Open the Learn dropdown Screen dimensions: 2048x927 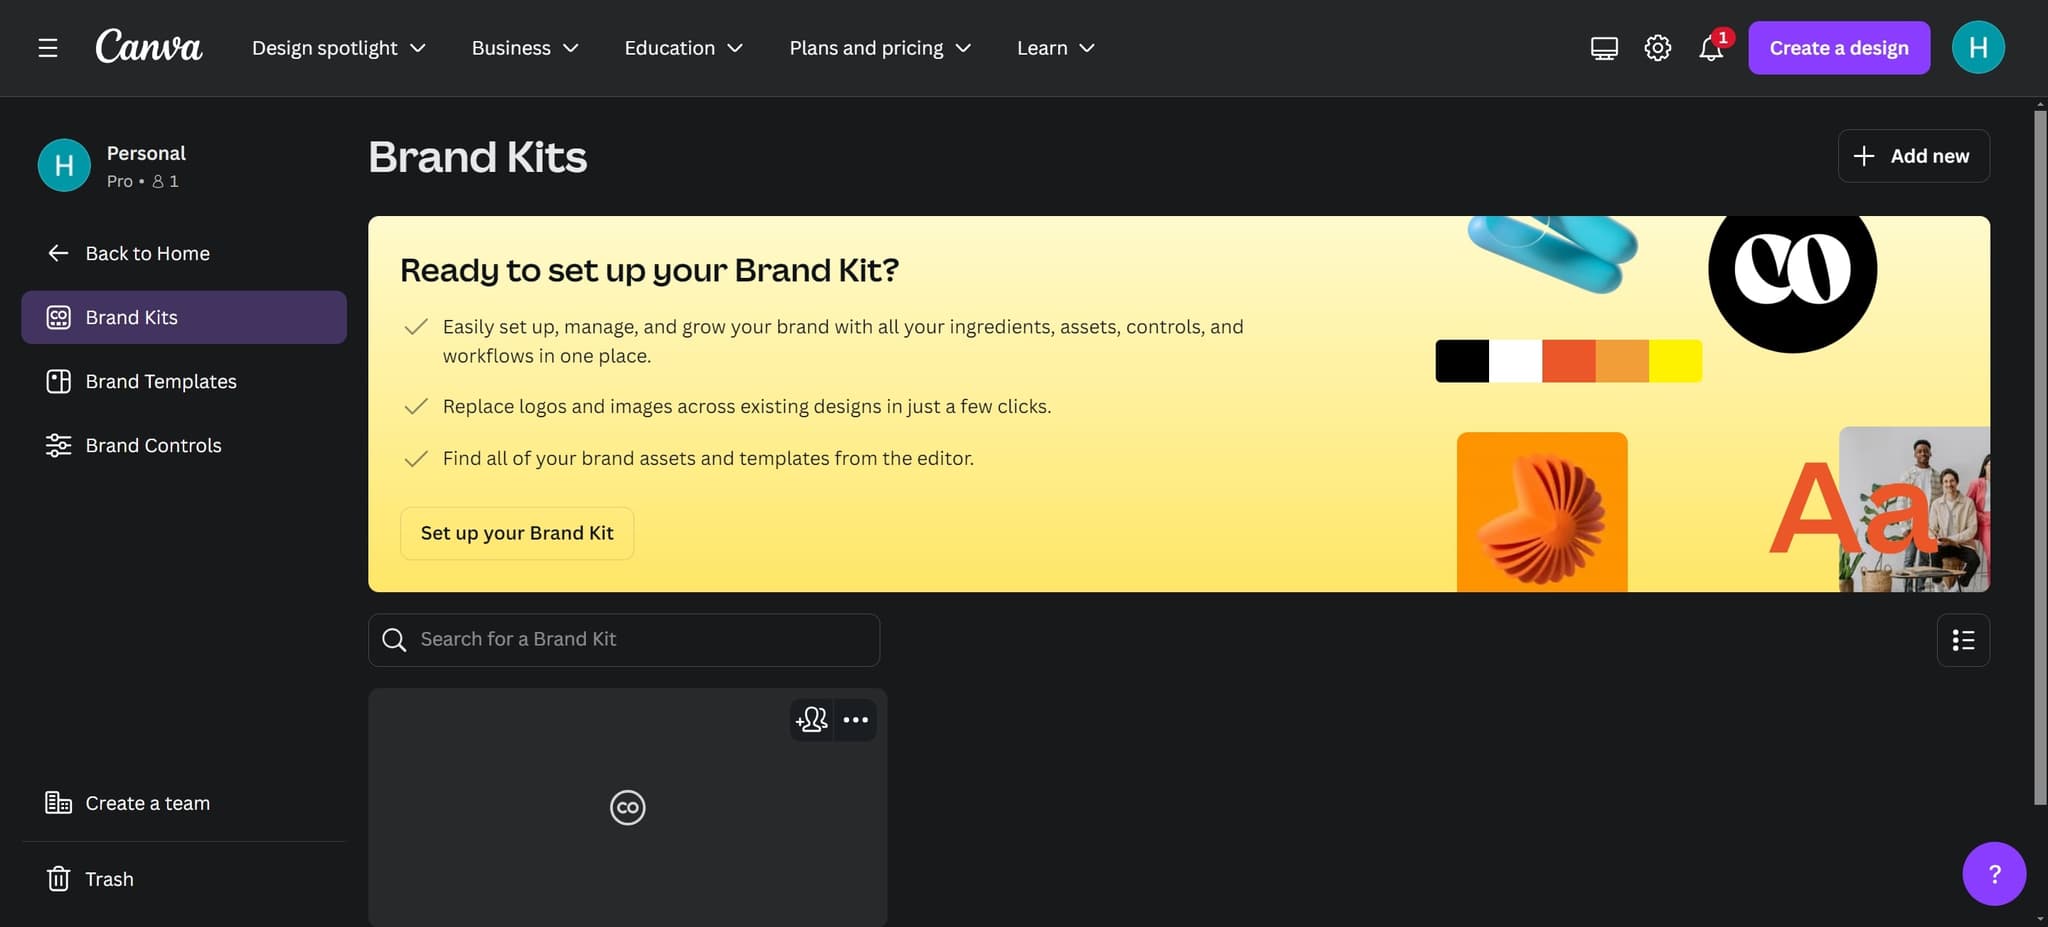[1054, 47]
